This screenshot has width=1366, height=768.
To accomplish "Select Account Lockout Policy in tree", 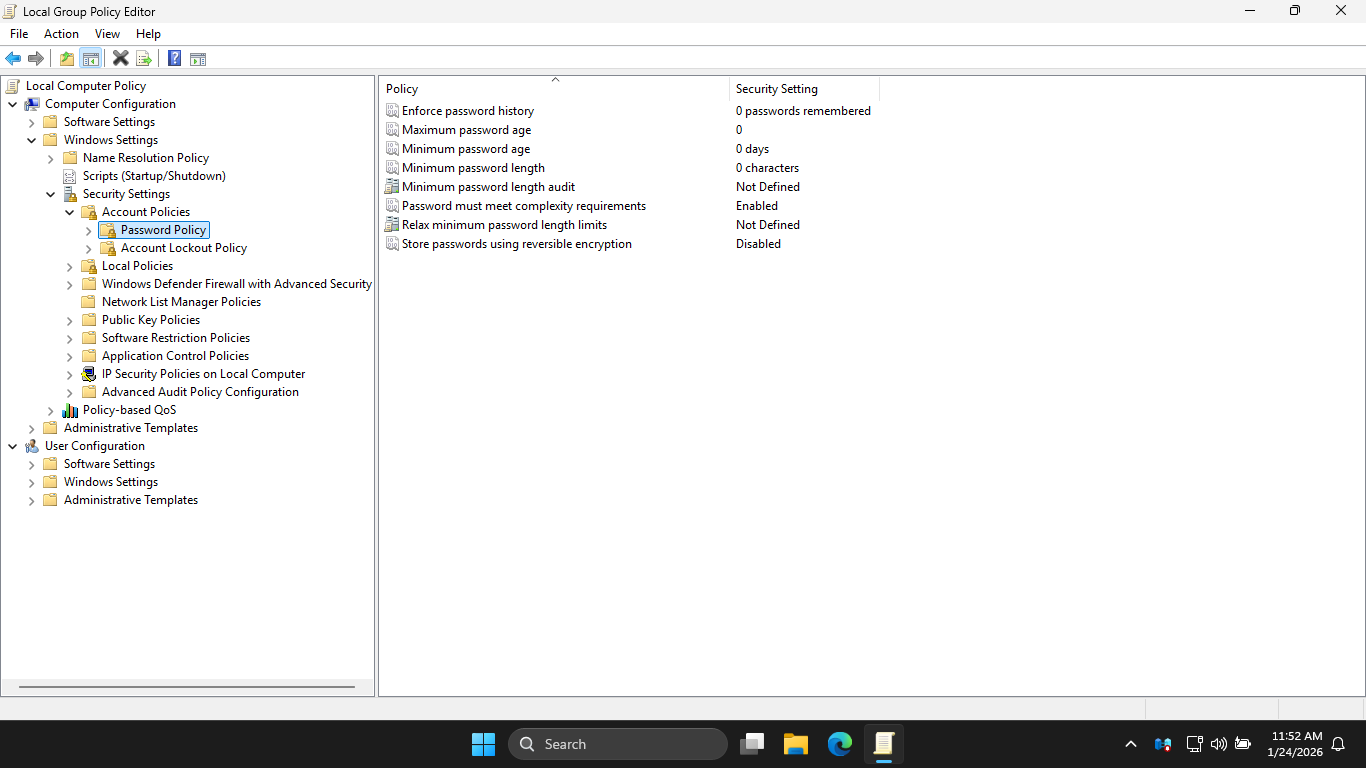I will 183,248.
